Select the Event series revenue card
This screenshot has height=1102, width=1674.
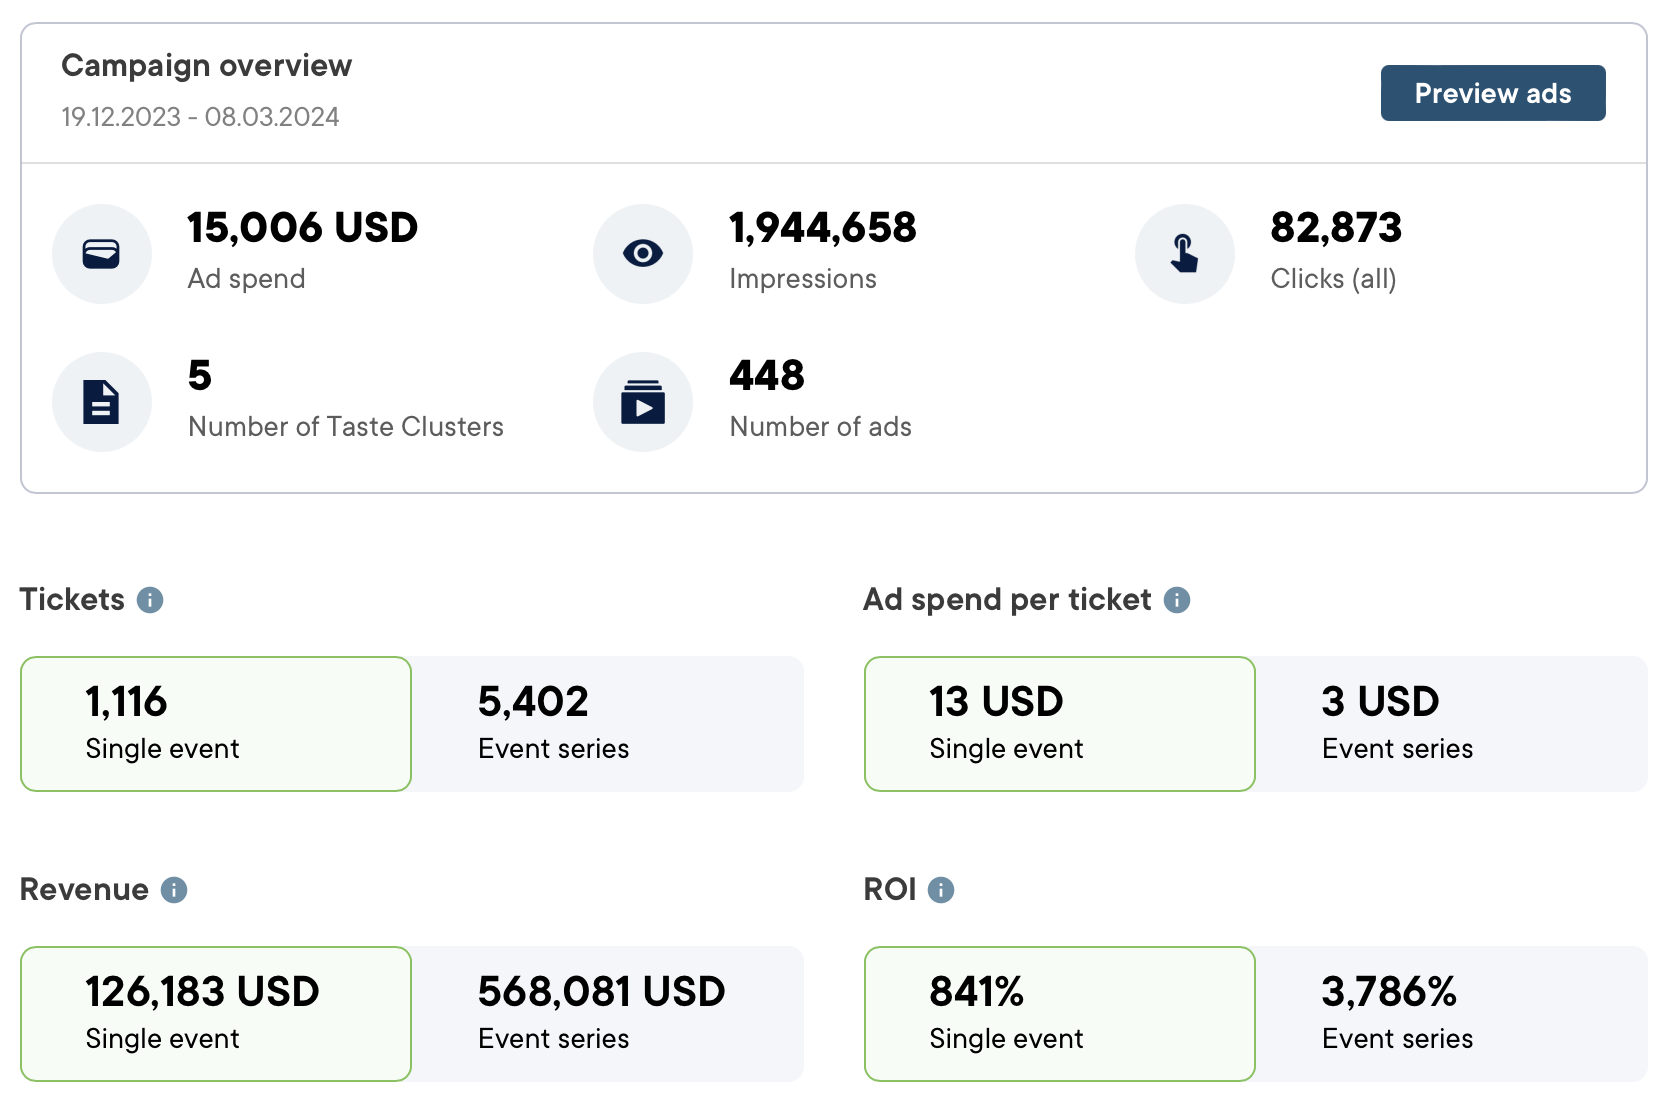[608, 1013]
